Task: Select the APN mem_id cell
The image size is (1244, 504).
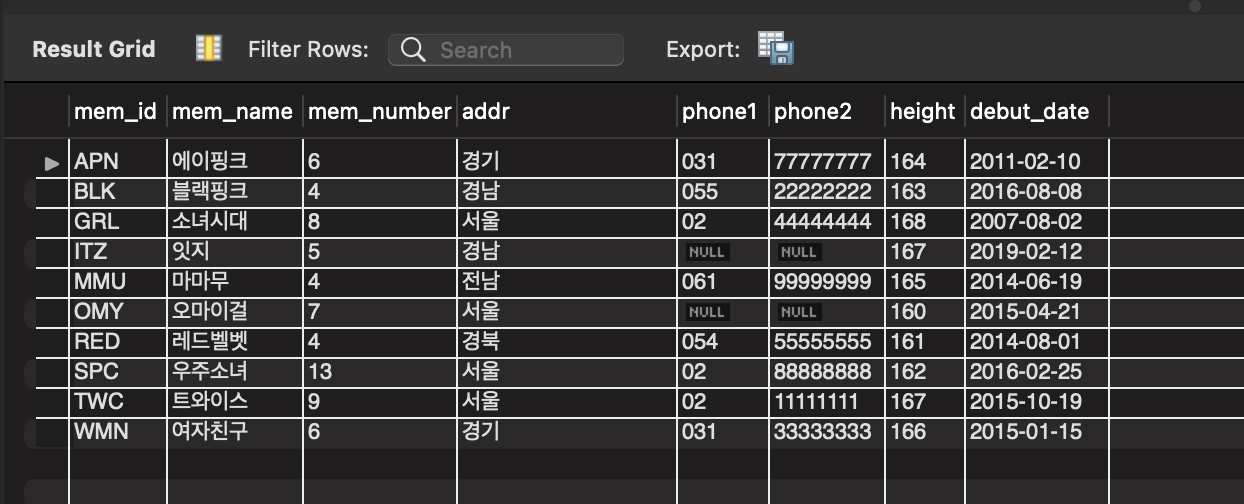Action: pos(117,161)
